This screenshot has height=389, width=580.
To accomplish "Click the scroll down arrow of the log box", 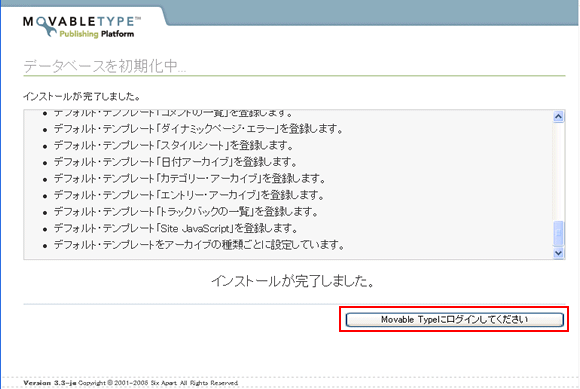I will point(559,253).
